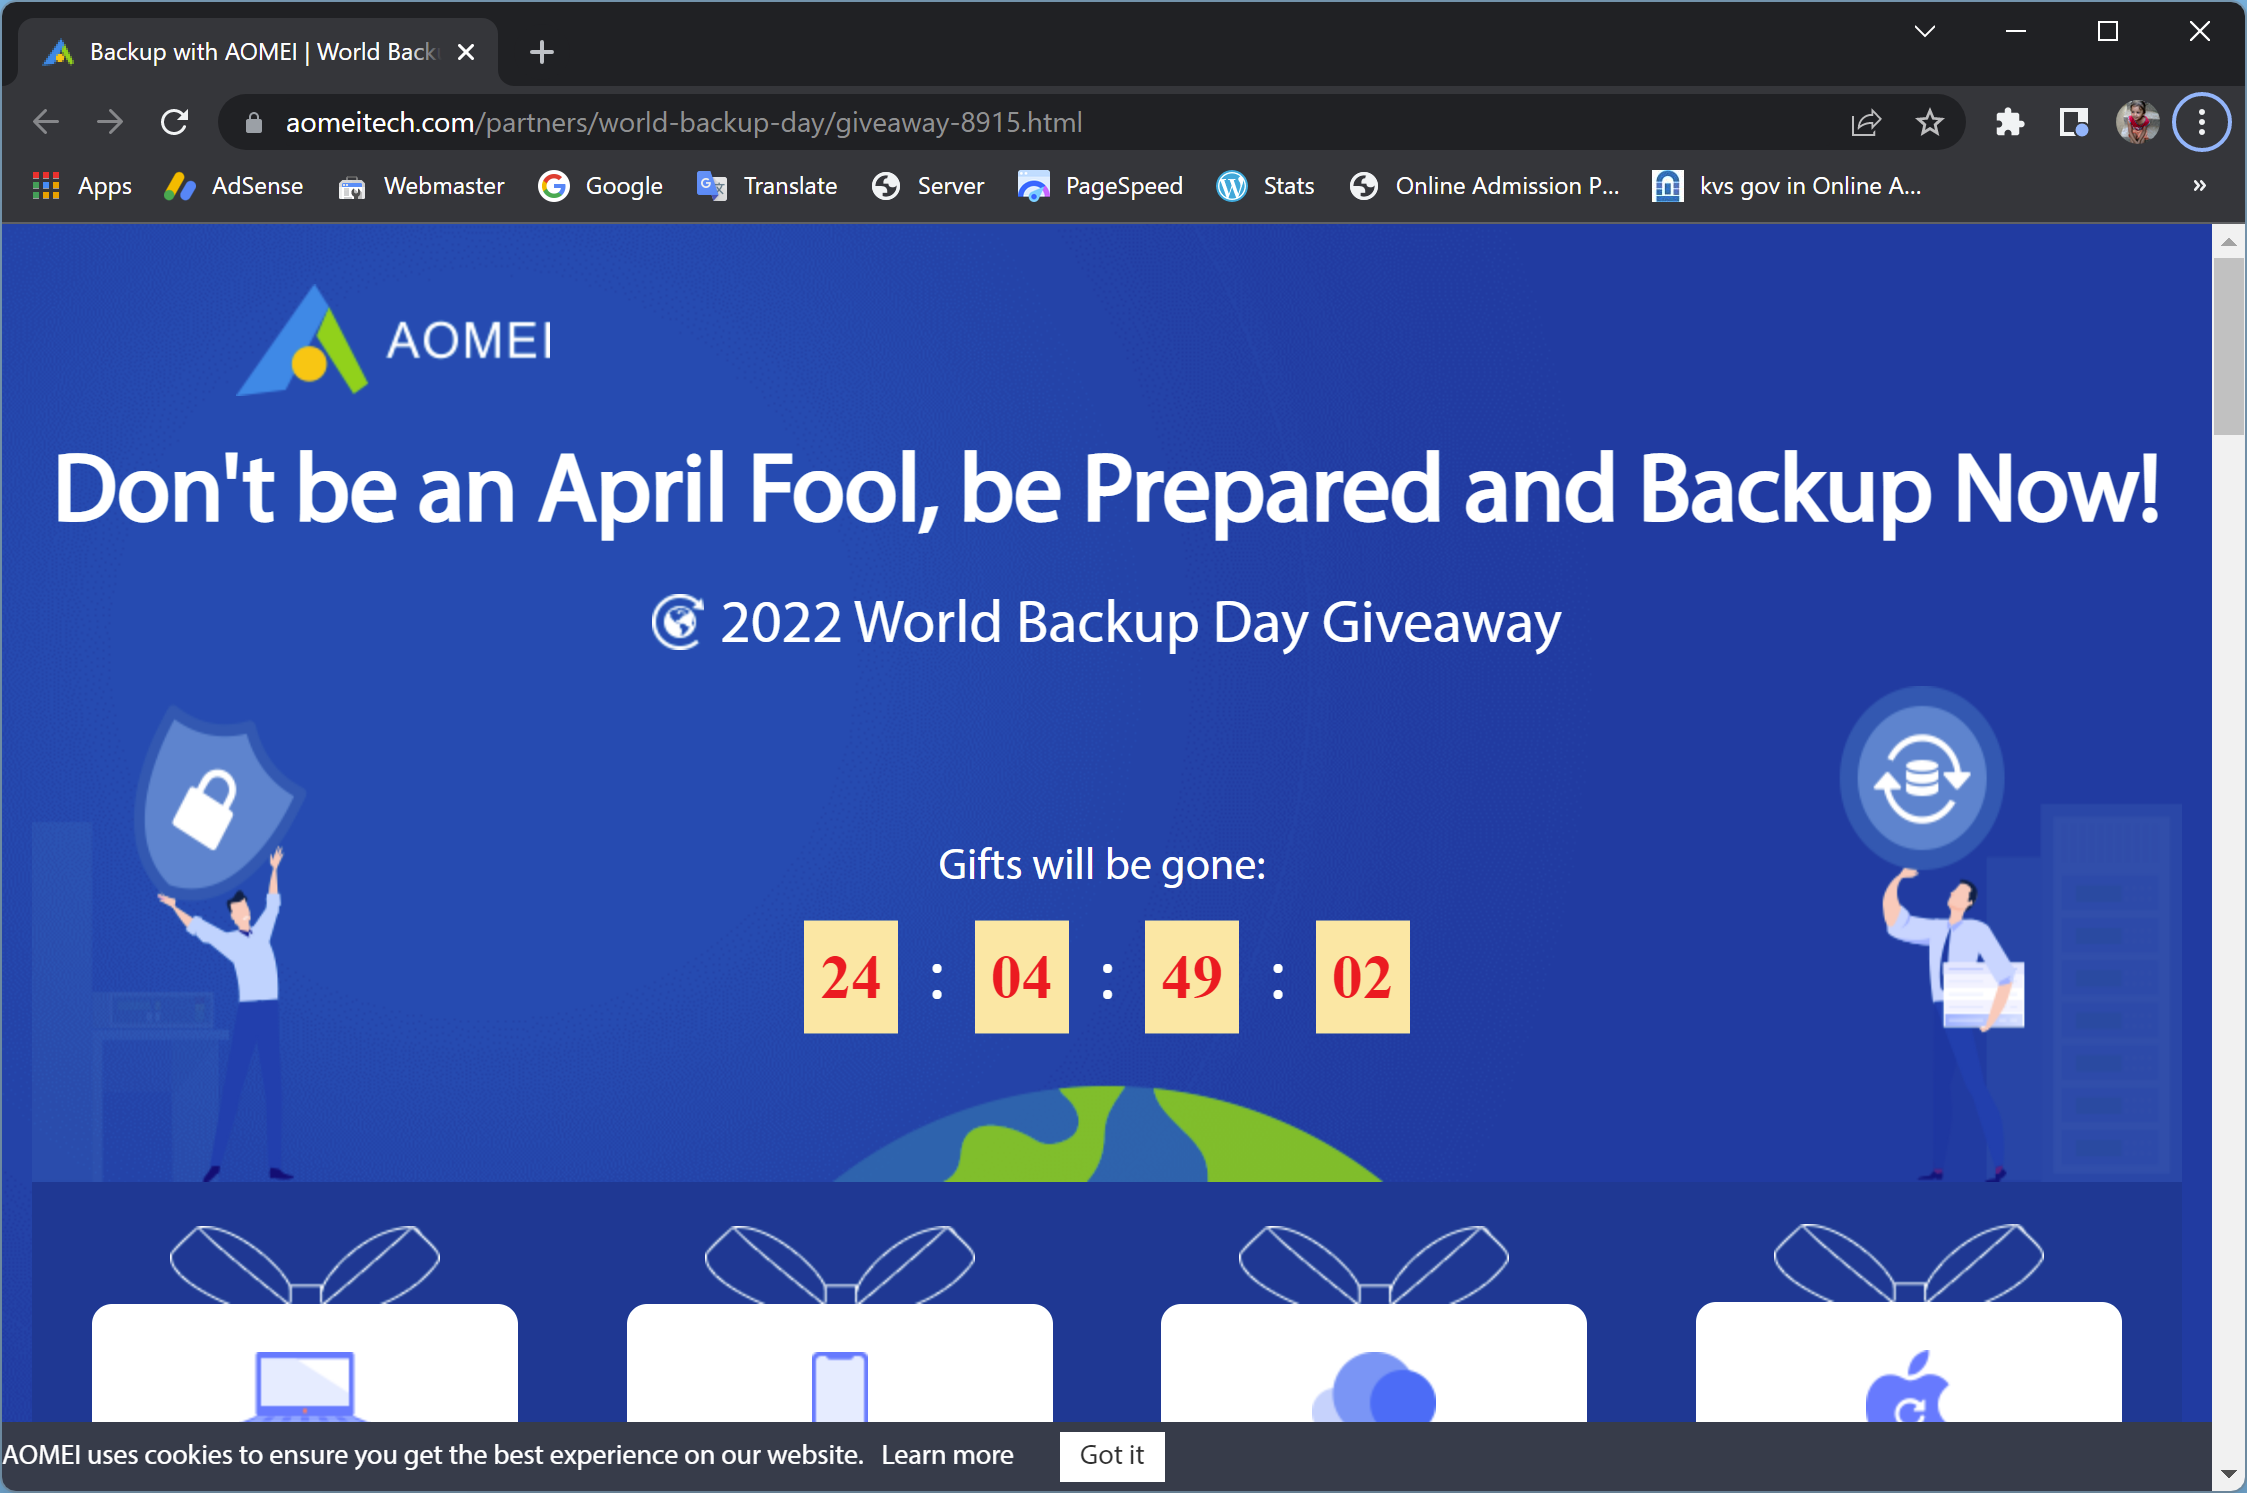Click the scrollbar down arrow
This screenshot has height=1493, width=2247.
pyautogui.click(x=2229, y=1474)
